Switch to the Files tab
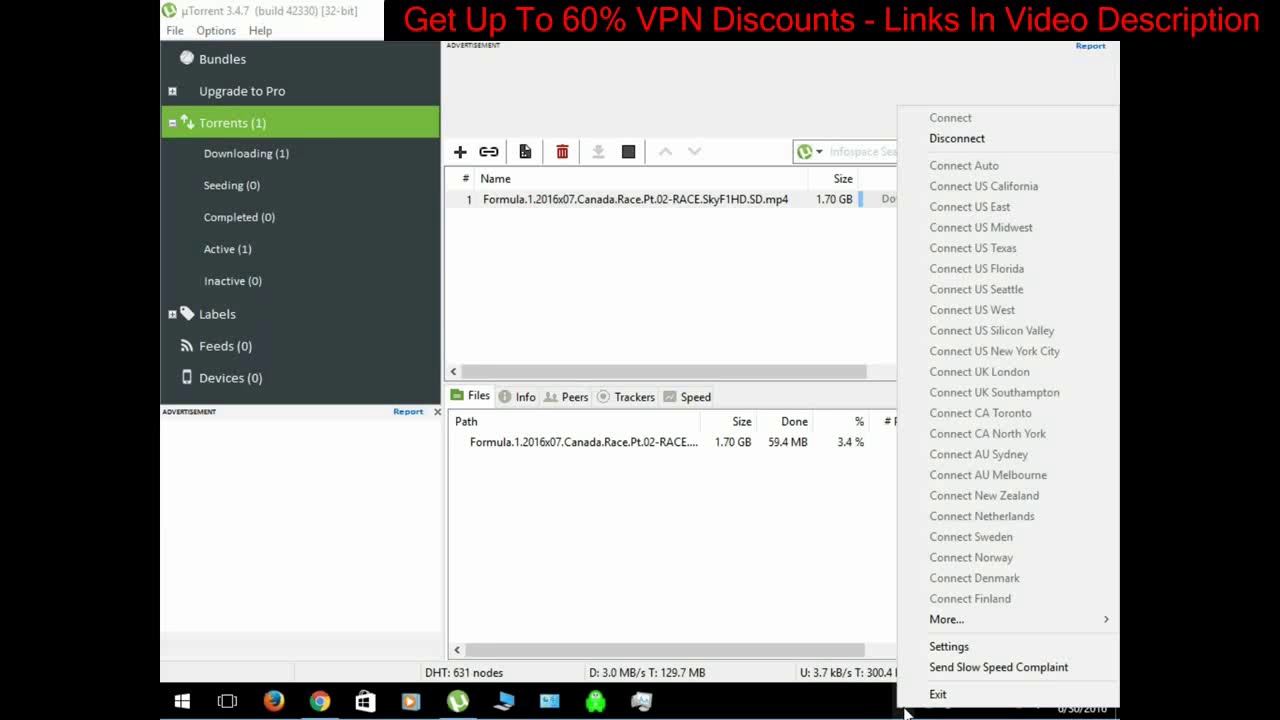The image size is (1280, 720). [x=470, y=396]
